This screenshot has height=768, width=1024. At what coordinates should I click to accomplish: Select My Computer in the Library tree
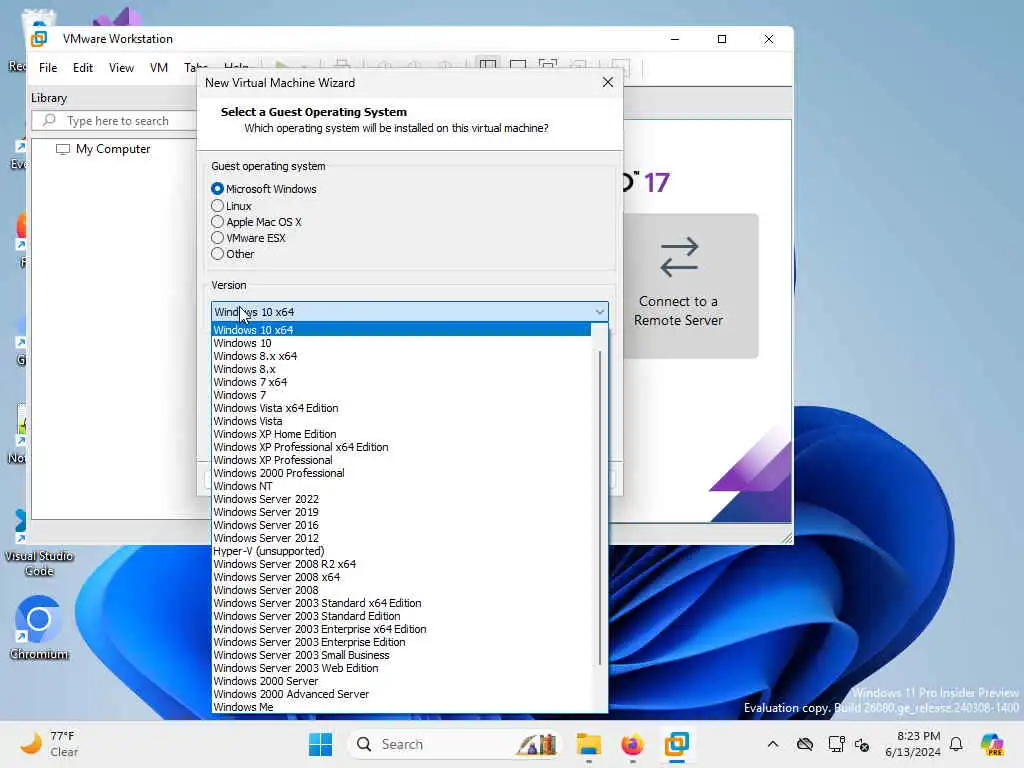(x=104, y=149)
